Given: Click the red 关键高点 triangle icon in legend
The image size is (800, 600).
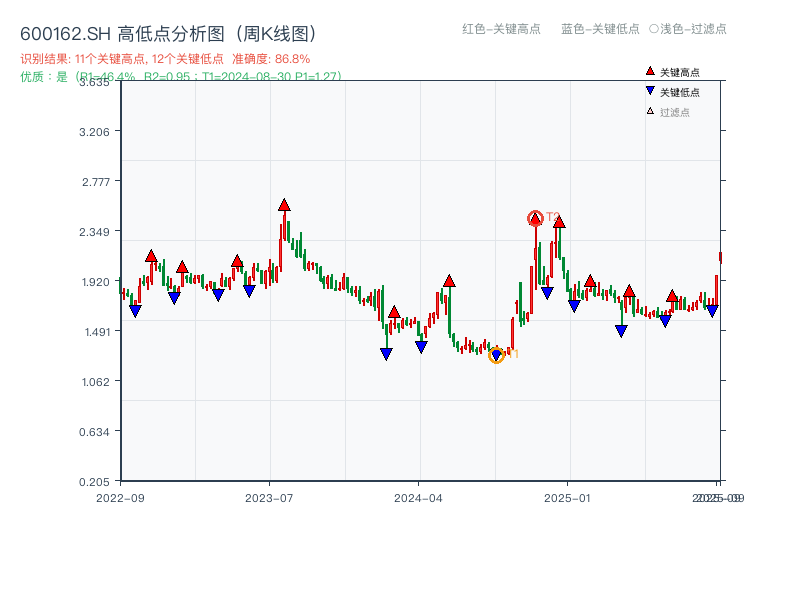Looking at the screenshot, I should click(650, 71).
